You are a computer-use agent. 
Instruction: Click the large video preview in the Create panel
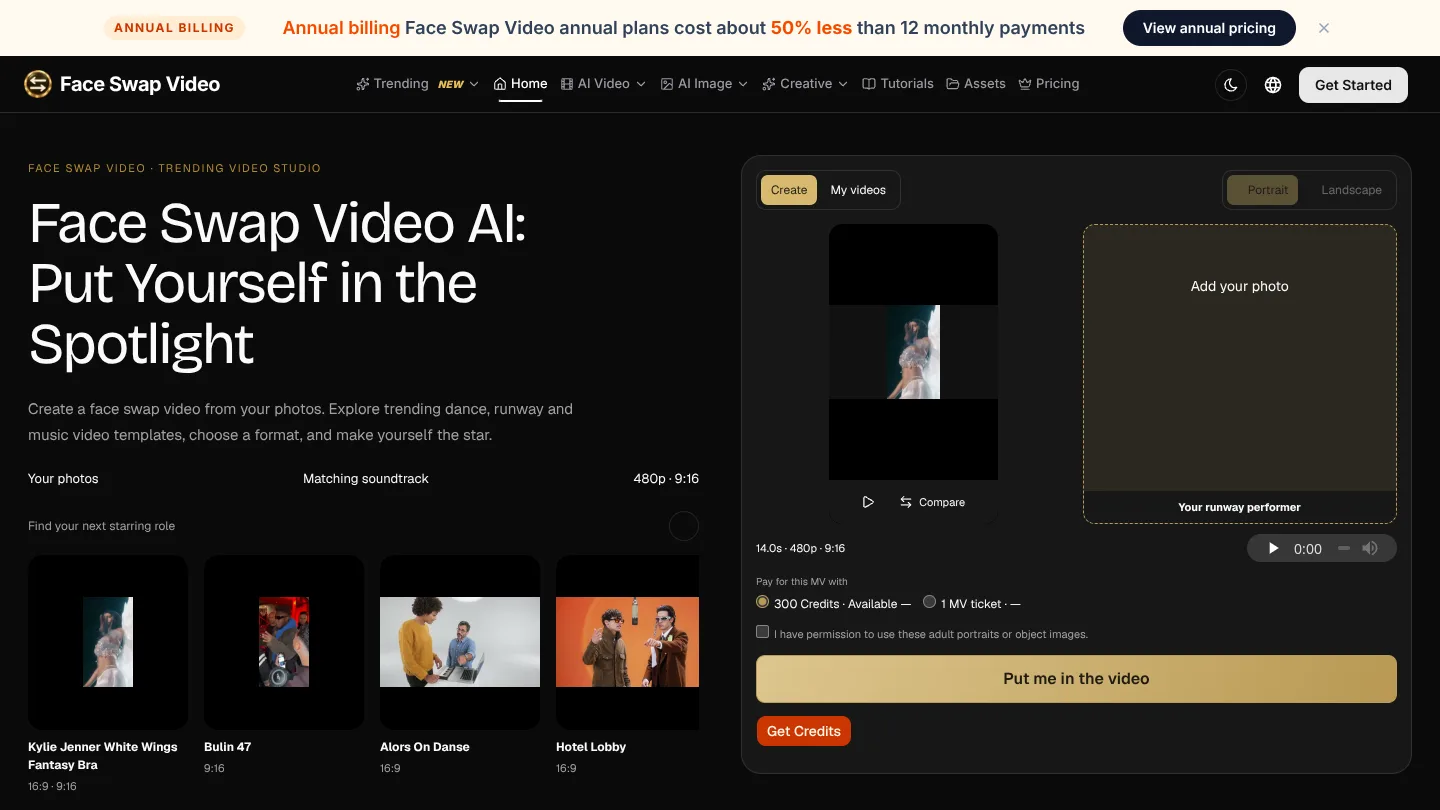[913, 352]
